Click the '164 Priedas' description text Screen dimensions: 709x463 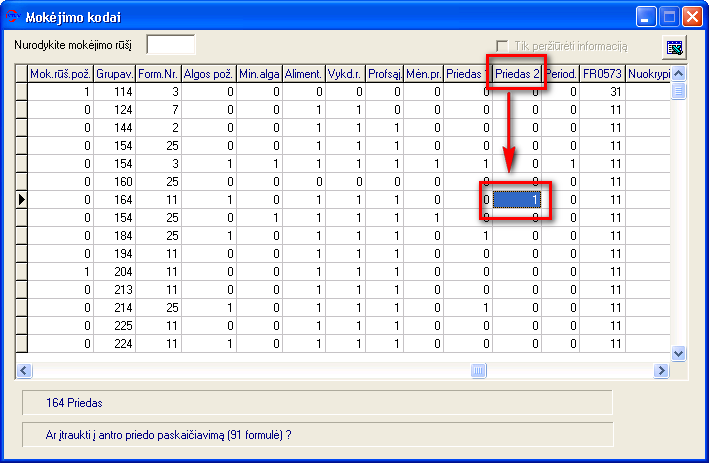click(x=74, y=403)
